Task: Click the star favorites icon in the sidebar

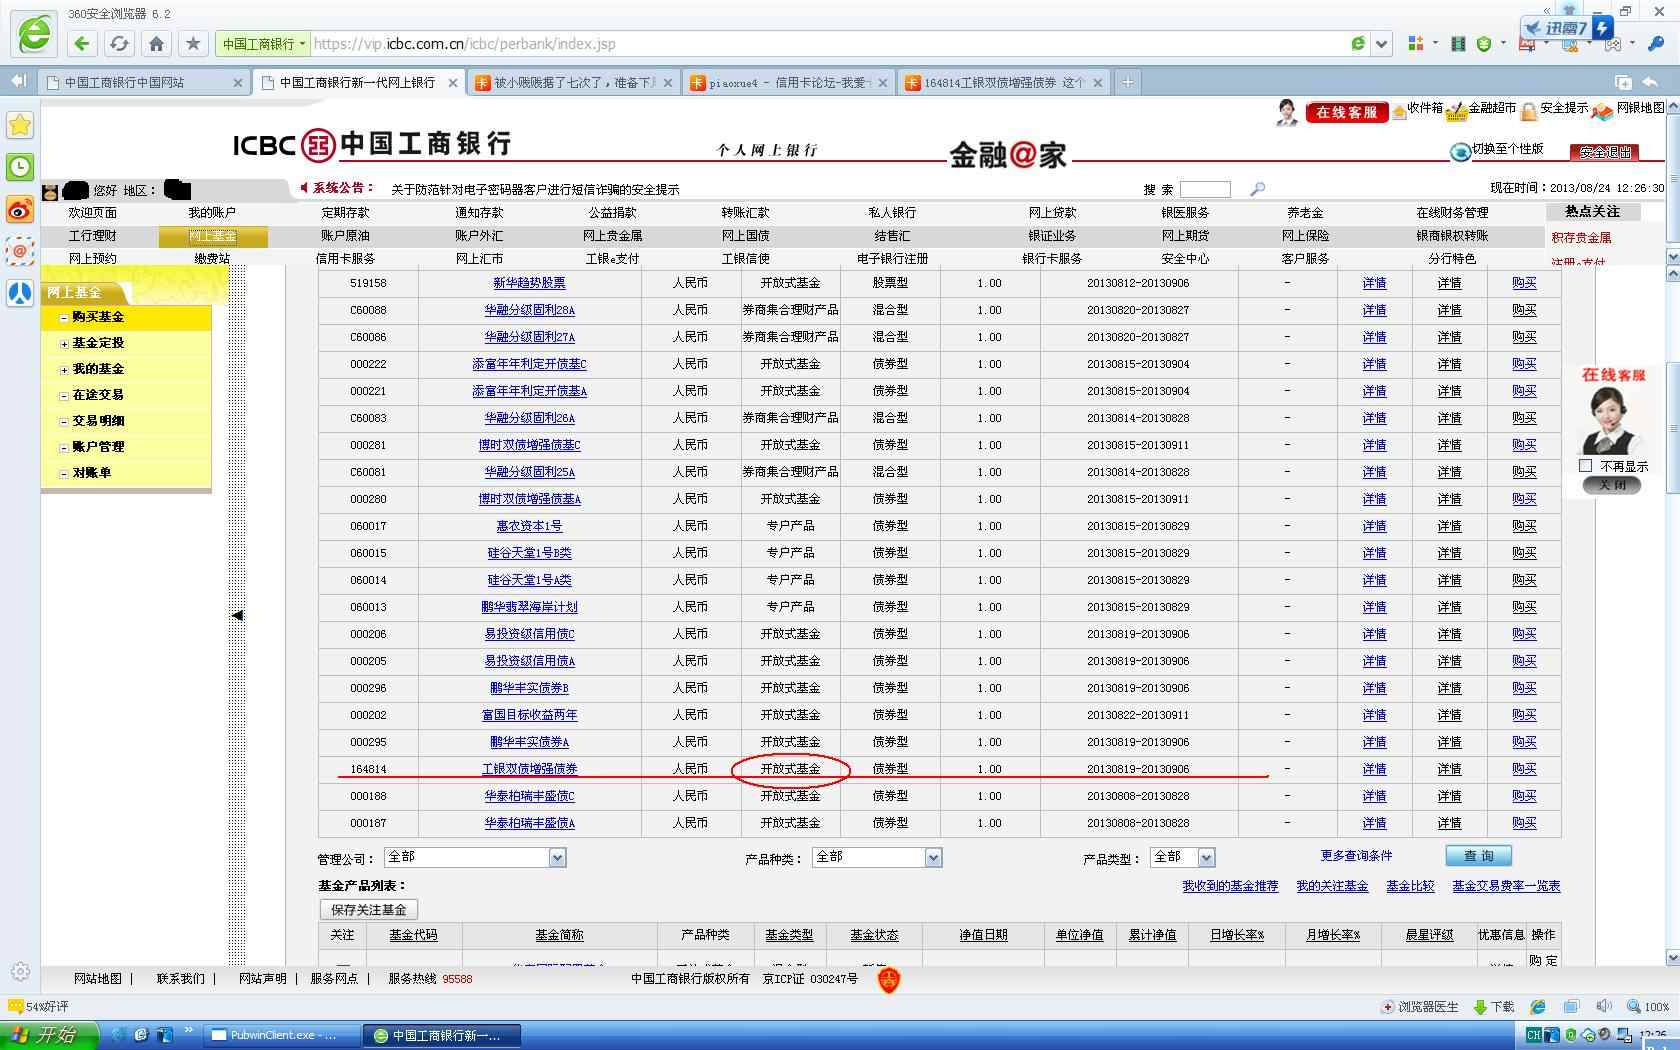Action: (19, 125)
